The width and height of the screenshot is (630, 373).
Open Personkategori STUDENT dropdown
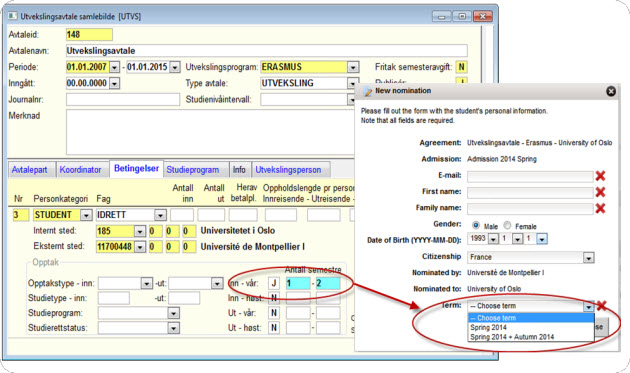coord(86,215)
